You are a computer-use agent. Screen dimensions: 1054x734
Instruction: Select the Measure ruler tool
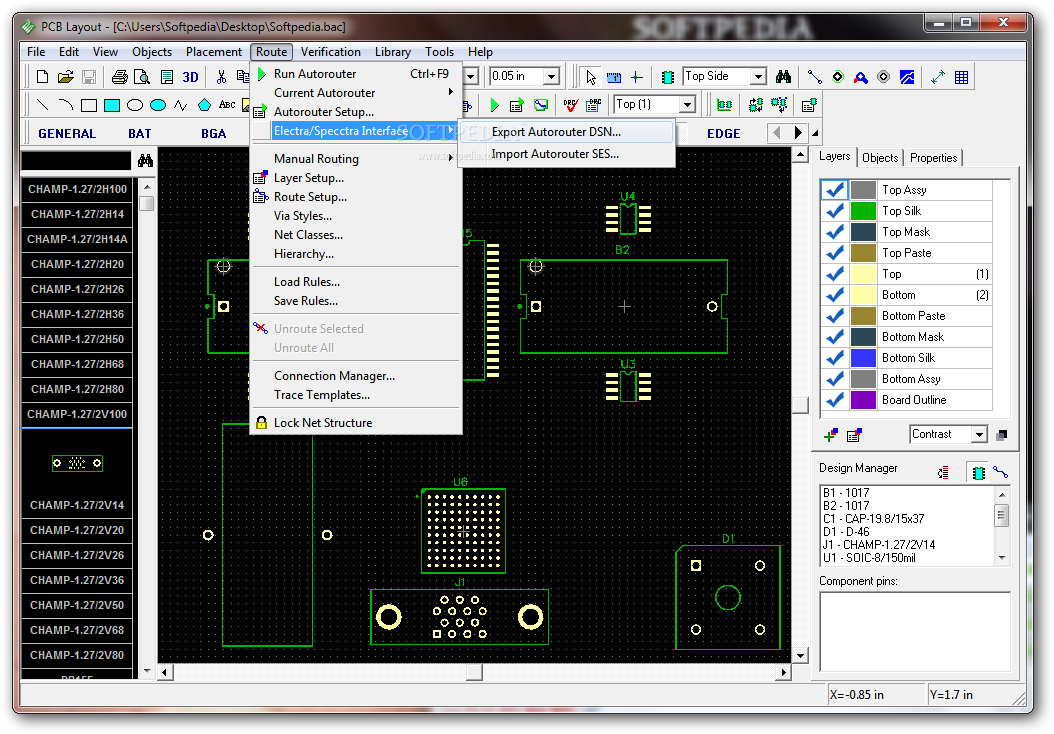pos(614,77)
